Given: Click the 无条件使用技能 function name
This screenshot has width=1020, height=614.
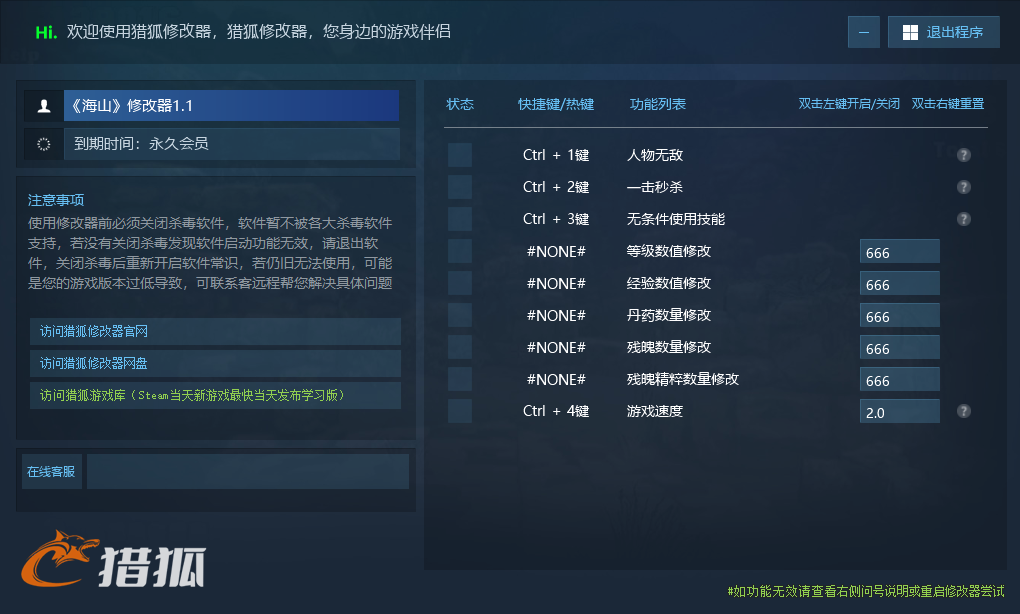Looking at the screenshot, I should 675,219.
